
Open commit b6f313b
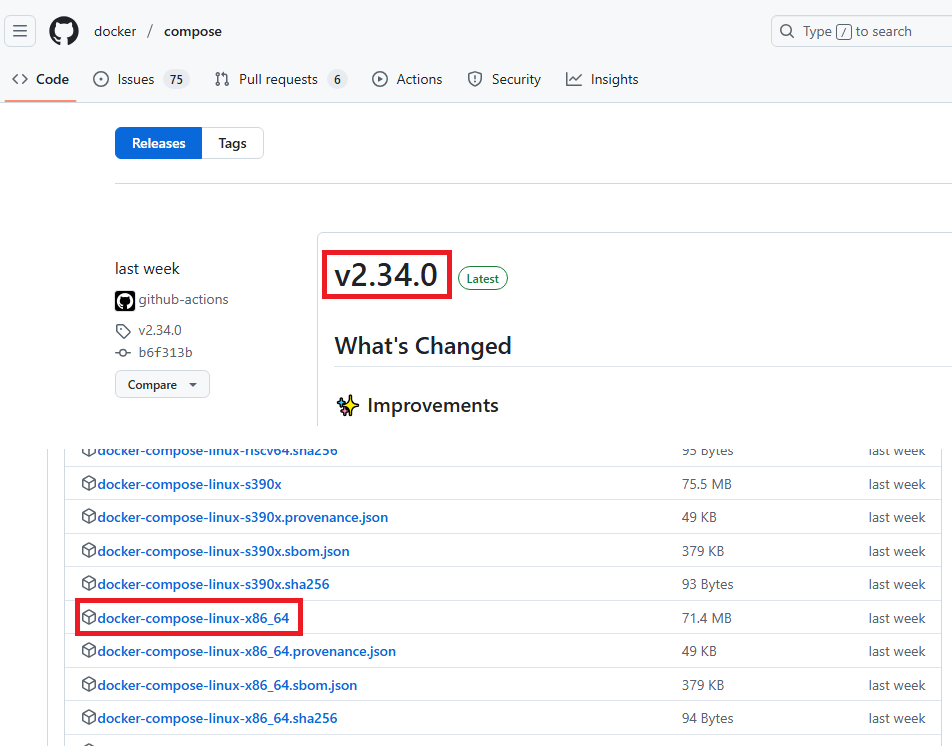point(165,353)
